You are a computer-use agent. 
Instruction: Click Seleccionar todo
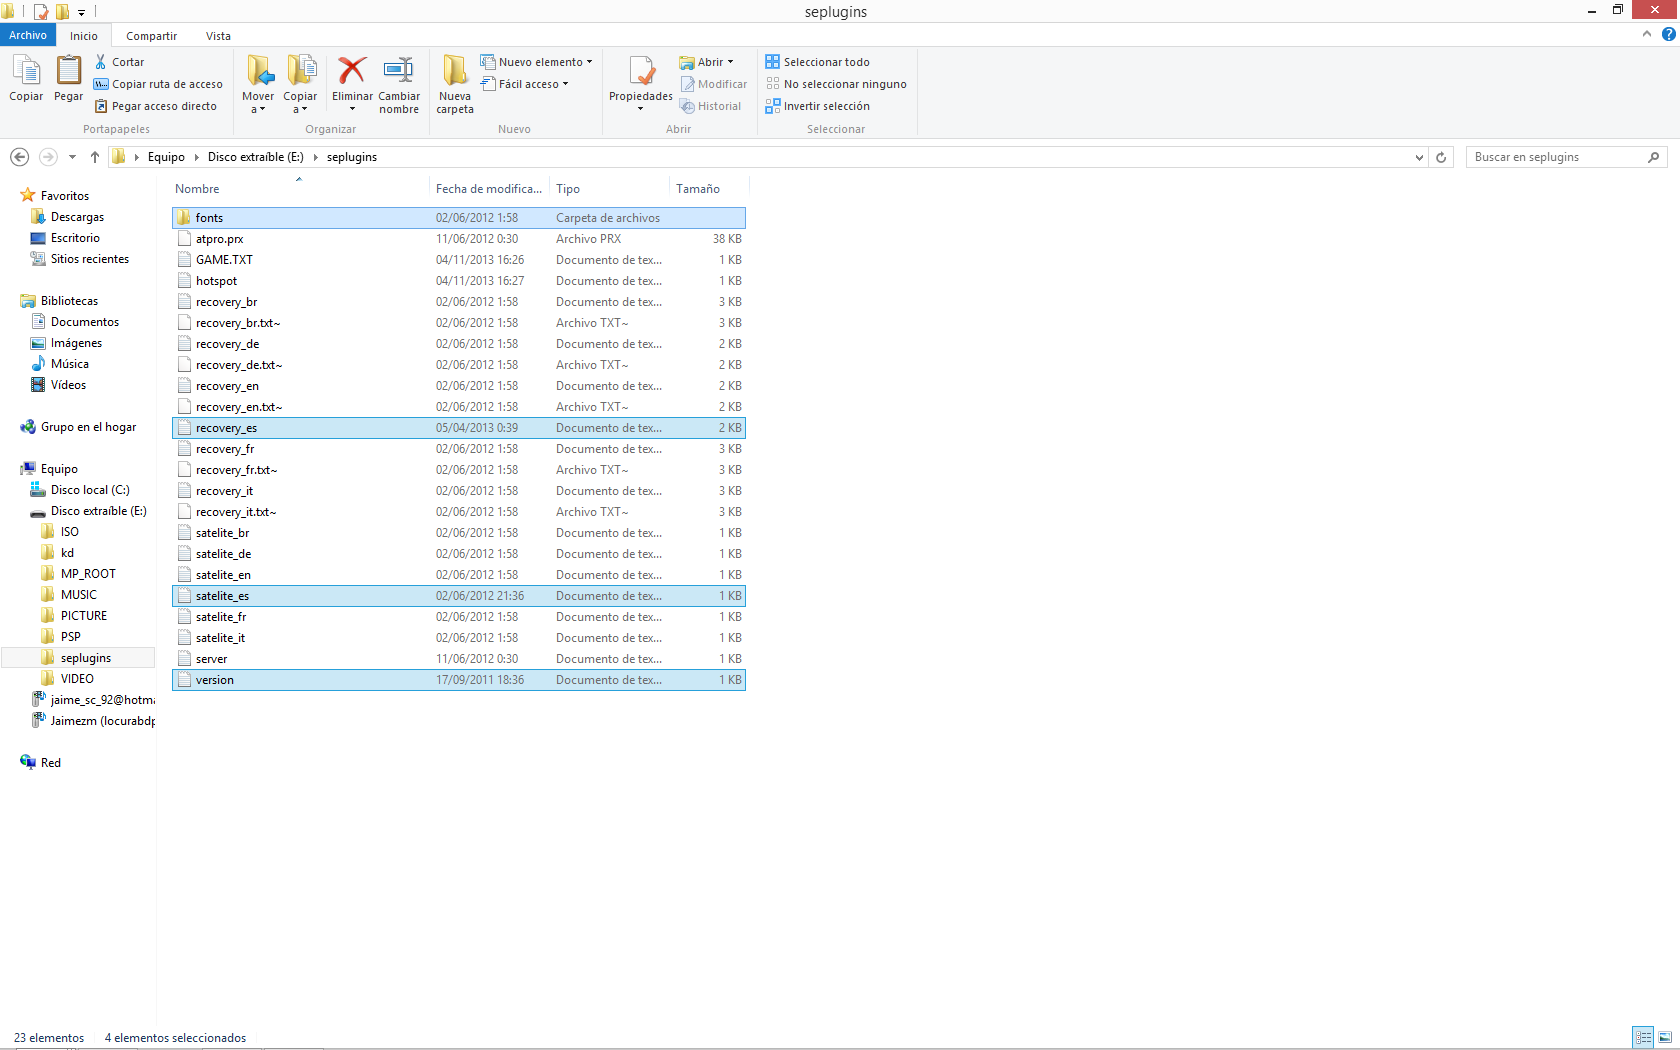[x=825, y=62]
